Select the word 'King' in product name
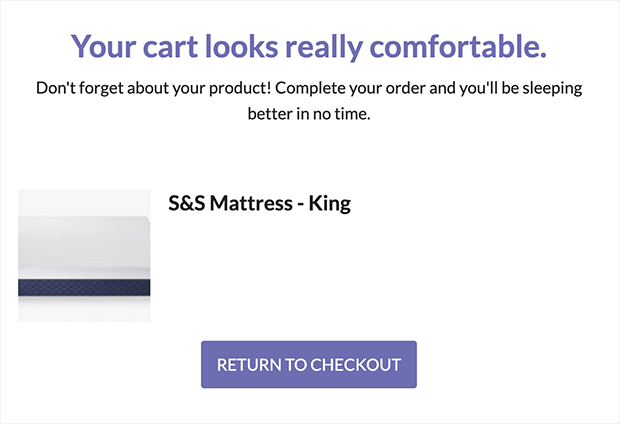This screenshot has width=620, height=424. (329, 203)
